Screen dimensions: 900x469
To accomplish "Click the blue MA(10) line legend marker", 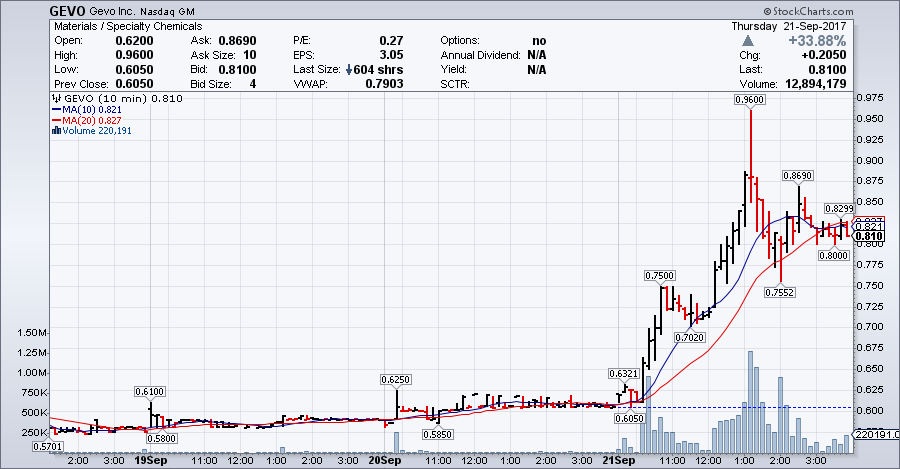I will tap(56, 110).
